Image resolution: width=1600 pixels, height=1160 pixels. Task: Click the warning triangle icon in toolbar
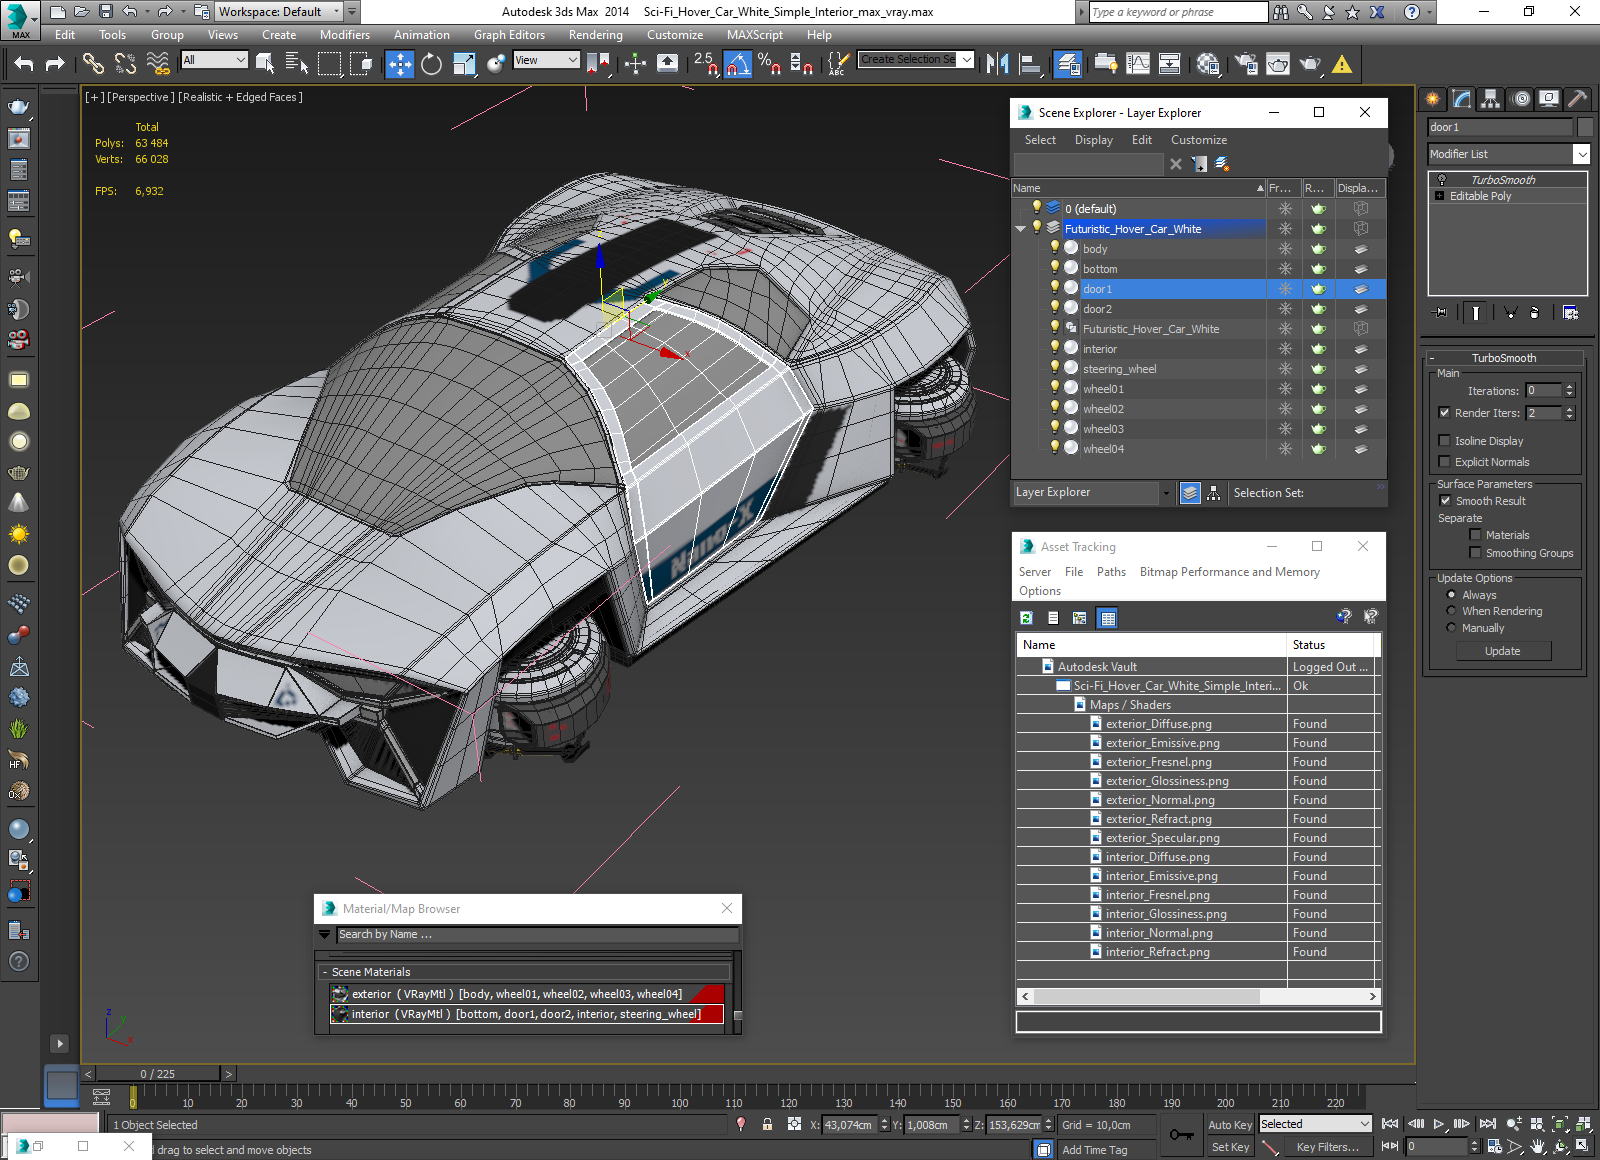(x=1342, y=64)
